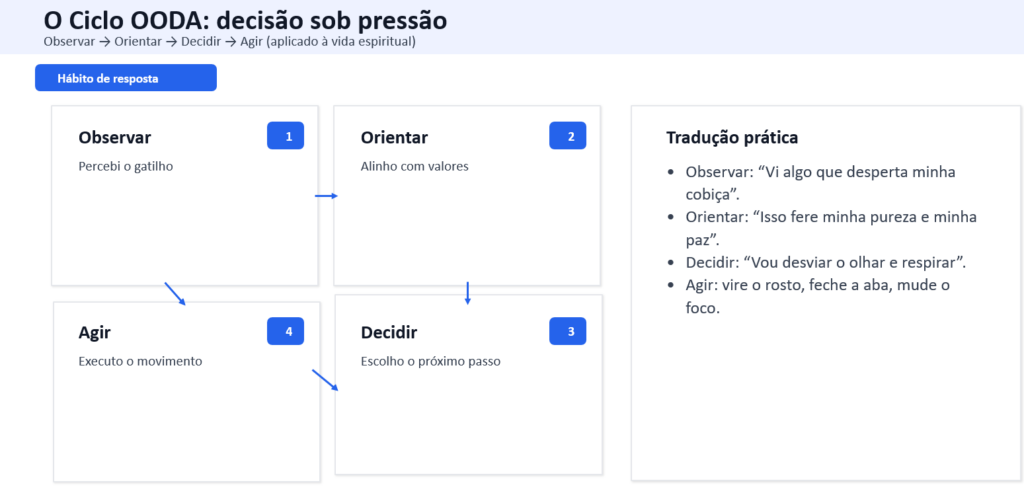Click the text Escolho o próximo passo
The height and width of the screenshot is (497, 1024).
point(430,361)
